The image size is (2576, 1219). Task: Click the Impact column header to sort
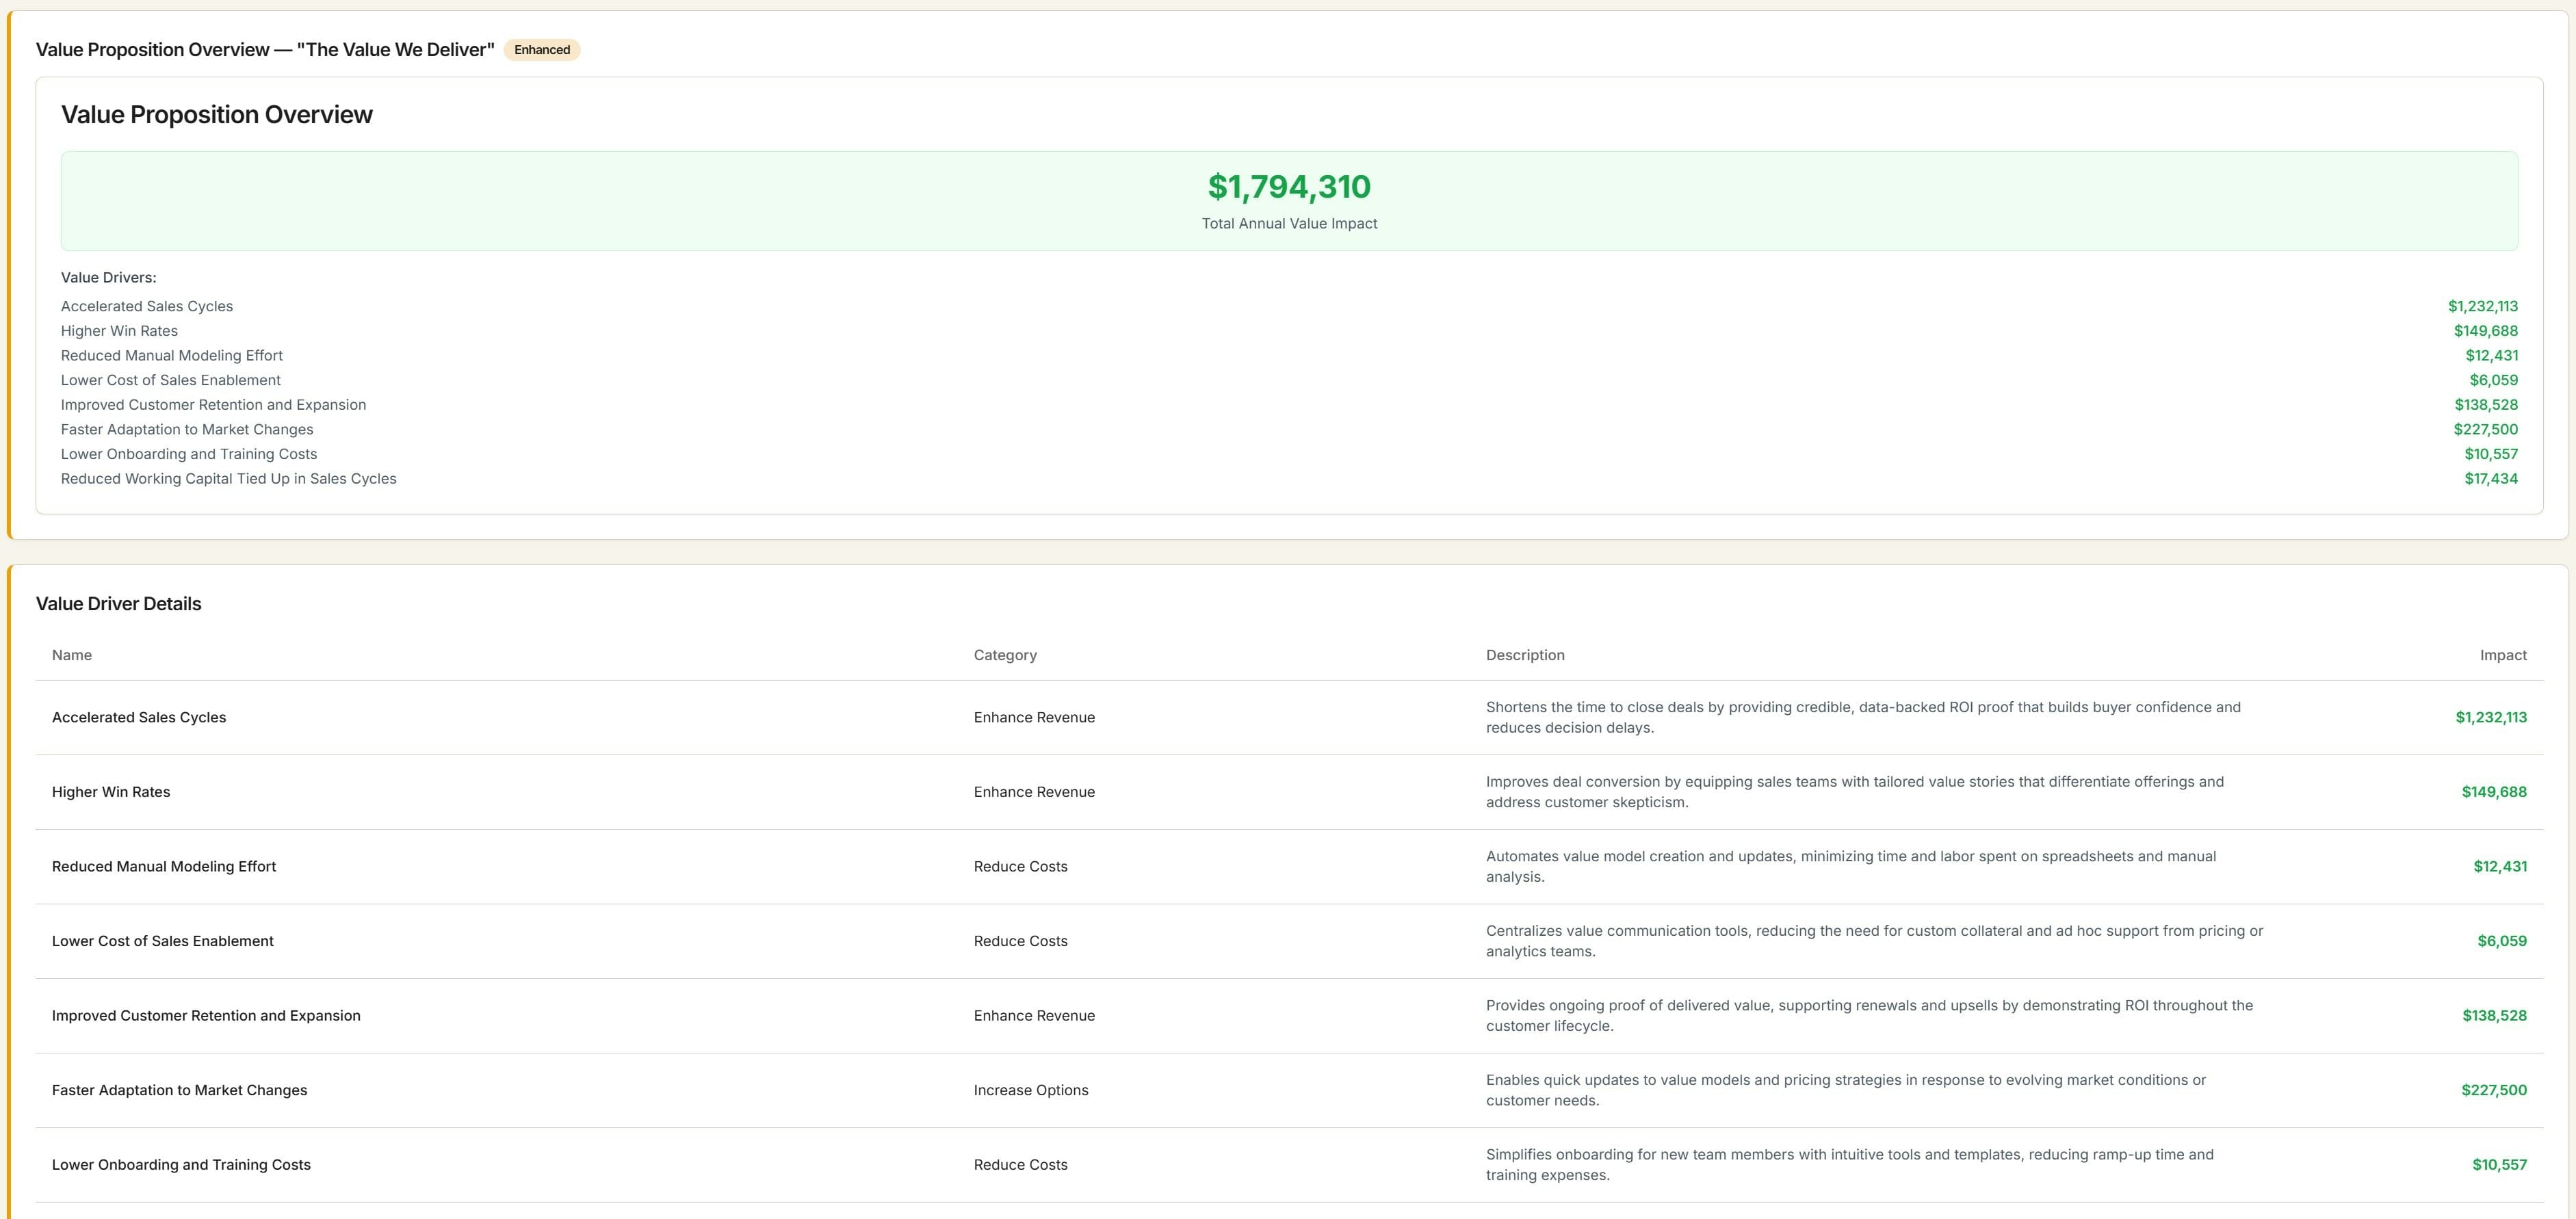click(2503, 655)
